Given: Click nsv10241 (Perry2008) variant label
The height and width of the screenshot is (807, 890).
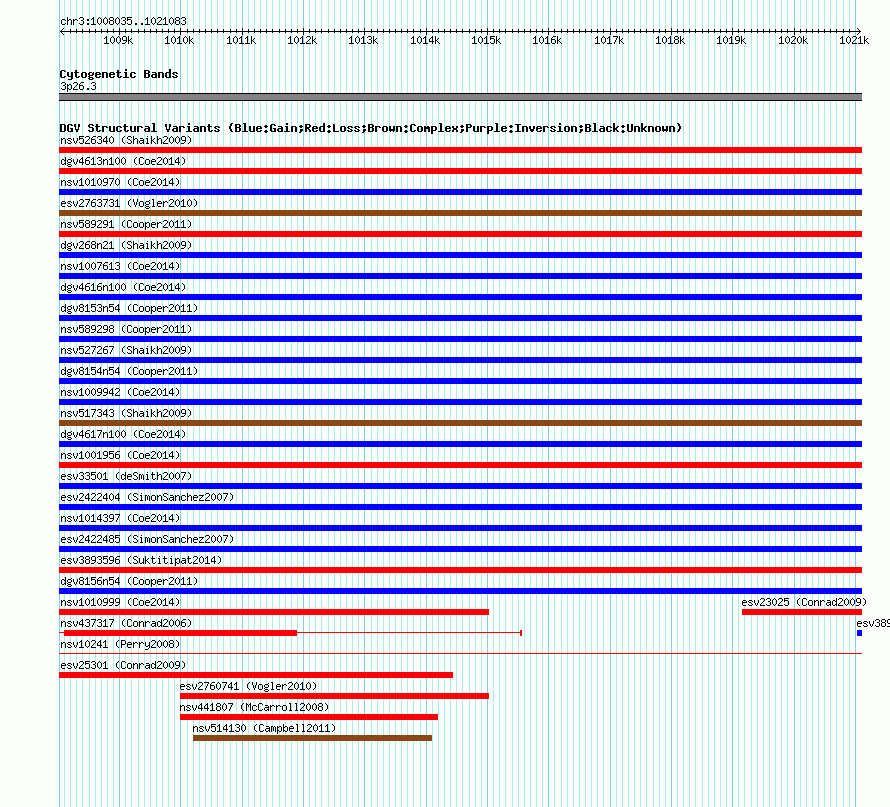Looking at the screenshot, I should 120,644.
